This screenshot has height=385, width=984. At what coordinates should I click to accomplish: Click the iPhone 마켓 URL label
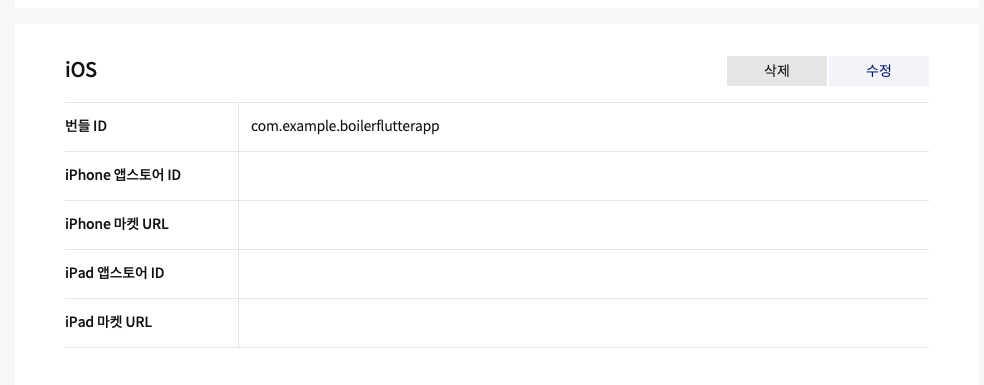pyautogui.click(x=117, y=224)
